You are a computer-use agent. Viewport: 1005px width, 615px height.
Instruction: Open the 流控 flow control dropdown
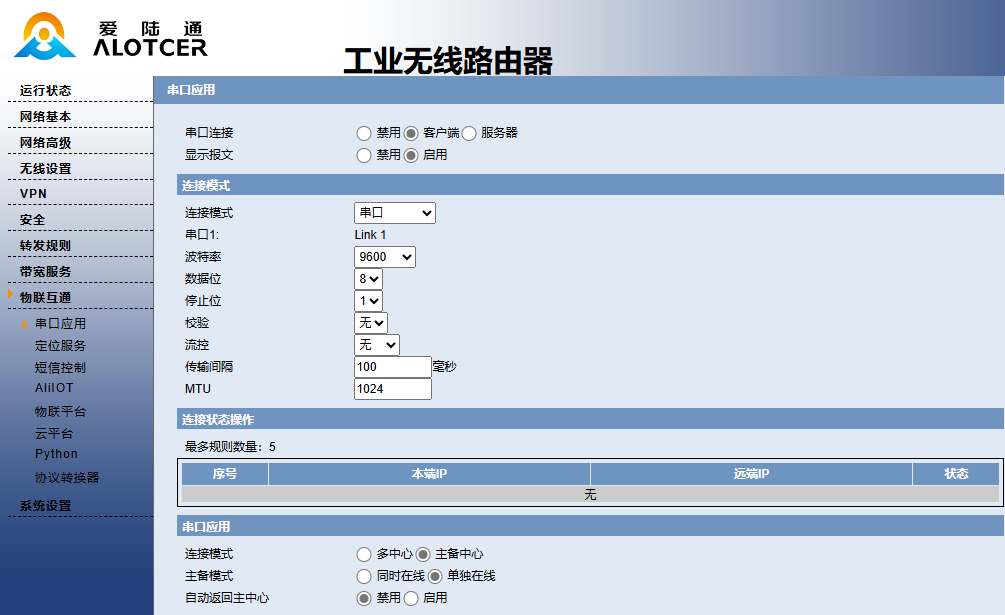point(377,344)
